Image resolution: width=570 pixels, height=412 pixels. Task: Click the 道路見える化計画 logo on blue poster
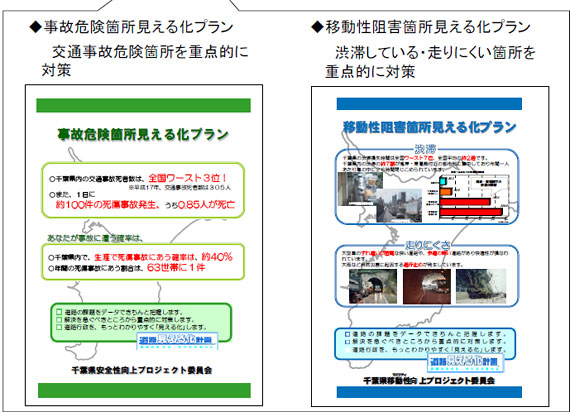pos(465,361)
